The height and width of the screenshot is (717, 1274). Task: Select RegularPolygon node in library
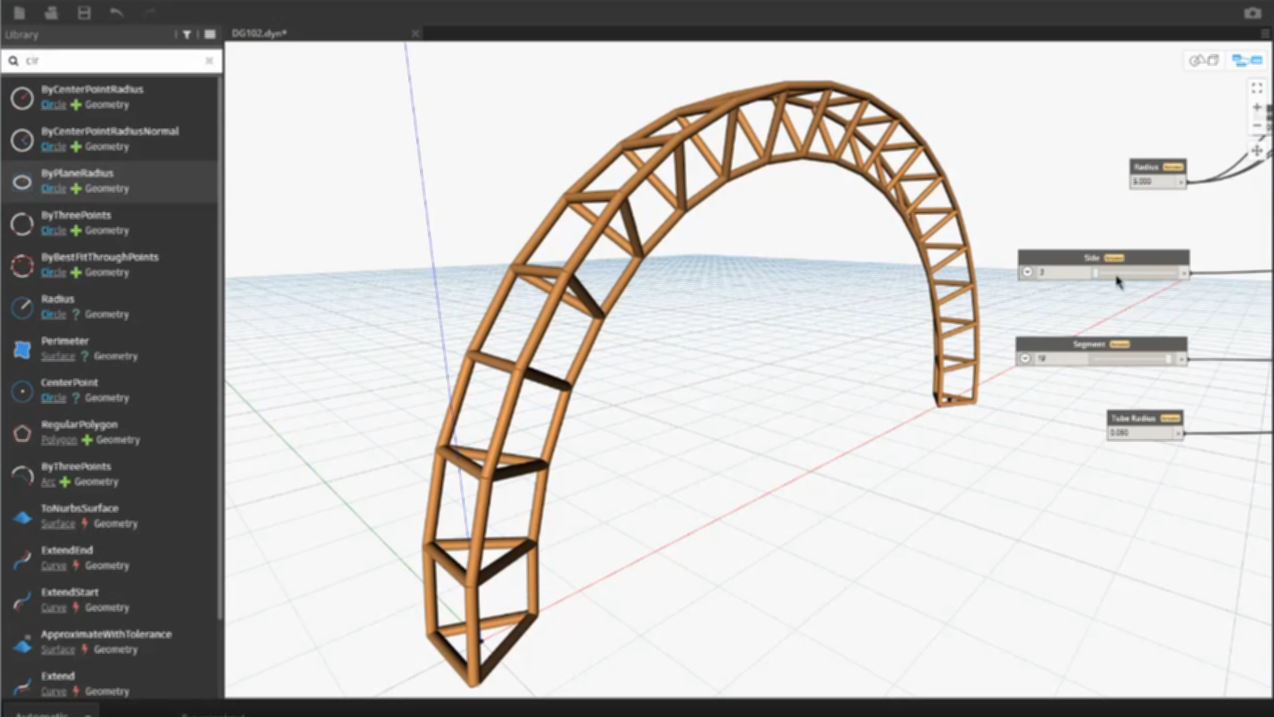(79, 425)
